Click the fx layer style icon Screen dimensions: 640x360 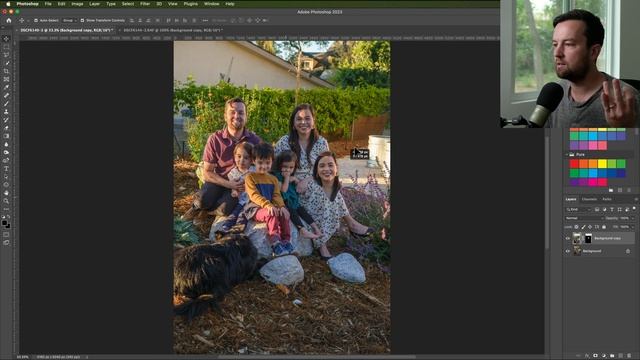click(587, 356)
